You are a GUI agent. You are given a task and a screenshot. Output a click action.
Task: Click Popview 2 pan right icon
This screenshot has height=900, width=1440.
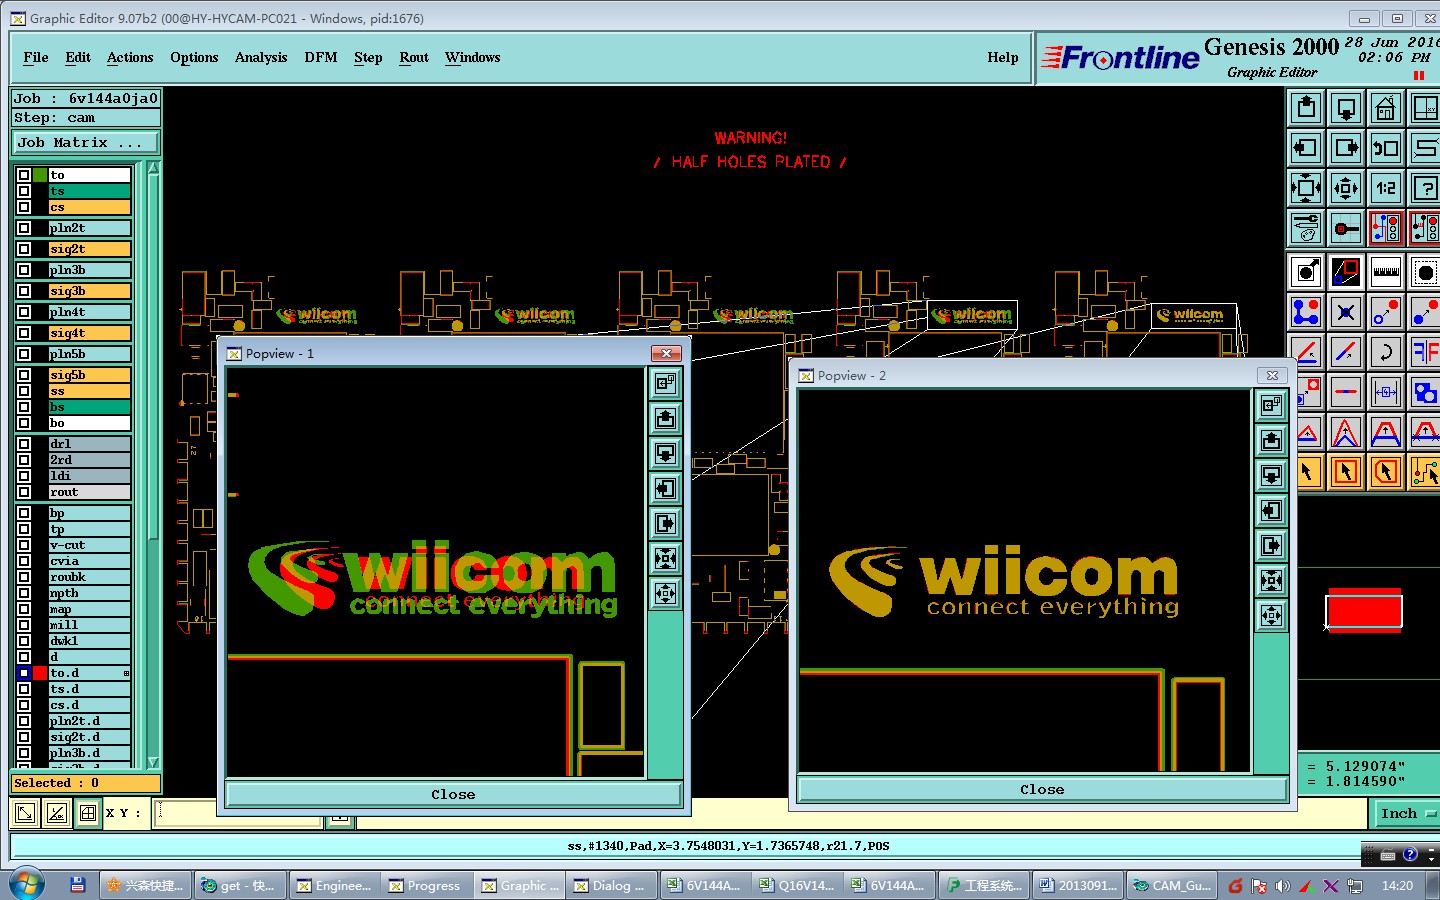pos(1271,545)
